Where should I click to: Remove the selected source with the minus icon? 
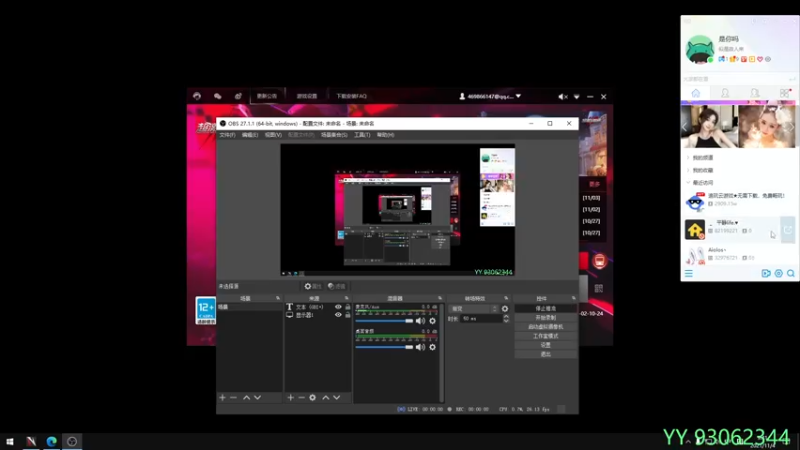point(302,397)
